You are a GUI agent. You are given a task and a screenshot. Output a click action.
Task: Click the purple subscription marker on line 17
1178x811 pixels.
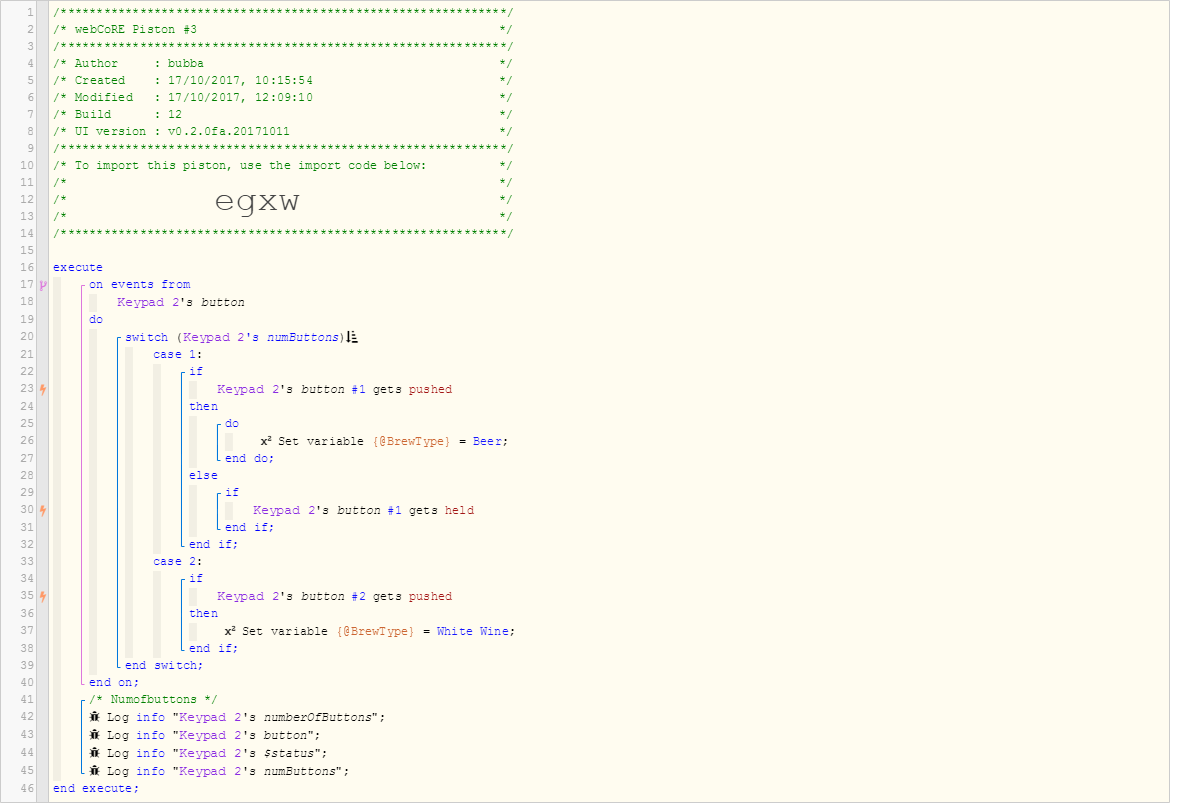43,285
